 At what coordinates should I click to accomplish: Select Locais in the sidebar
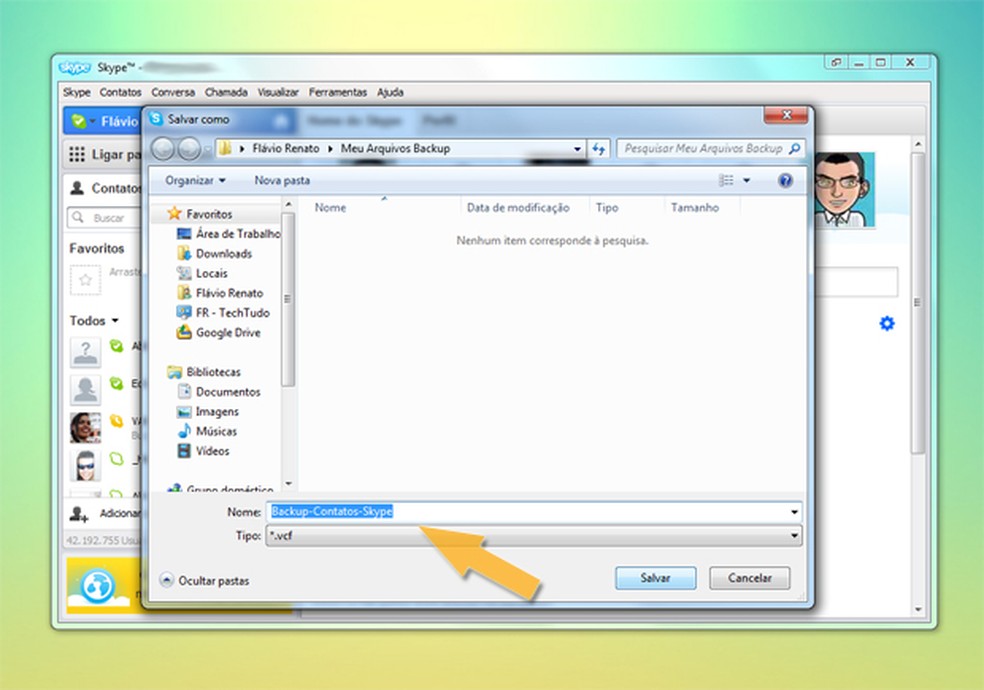(x=211, y=273)
